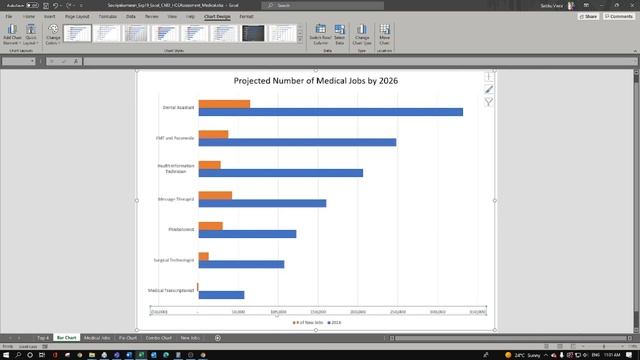Viewport: 640px width, 360px height.
Task: Open Chart Styles paintbrush button
Action: pos(489,89)
